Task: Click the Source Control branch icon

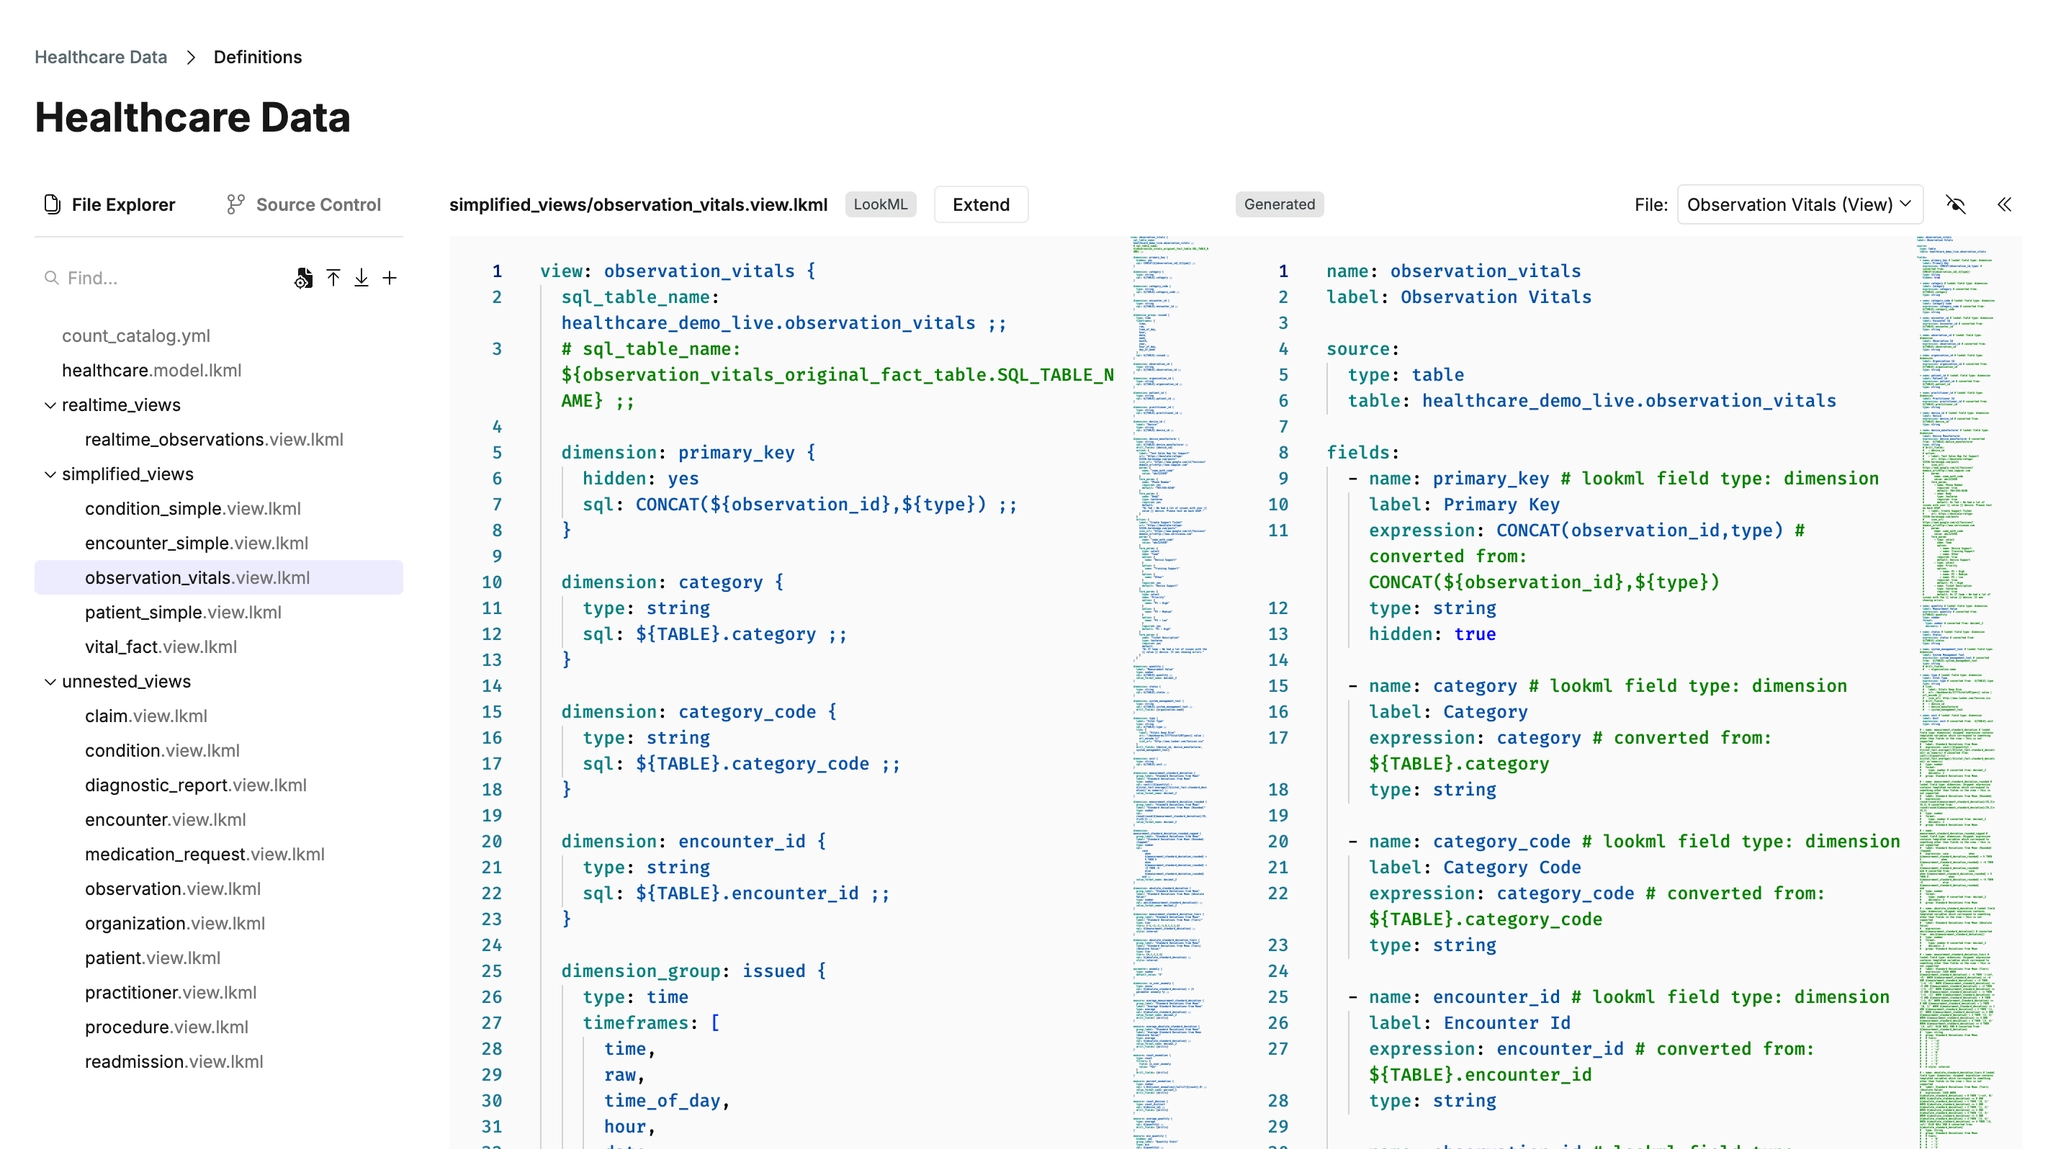Action: tap(235, 204)
